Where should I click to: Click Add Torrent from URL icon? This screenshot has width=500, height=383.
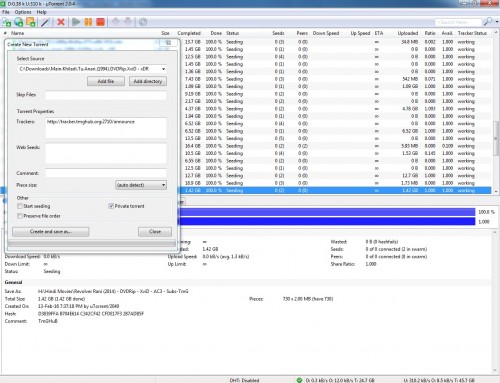19,22
